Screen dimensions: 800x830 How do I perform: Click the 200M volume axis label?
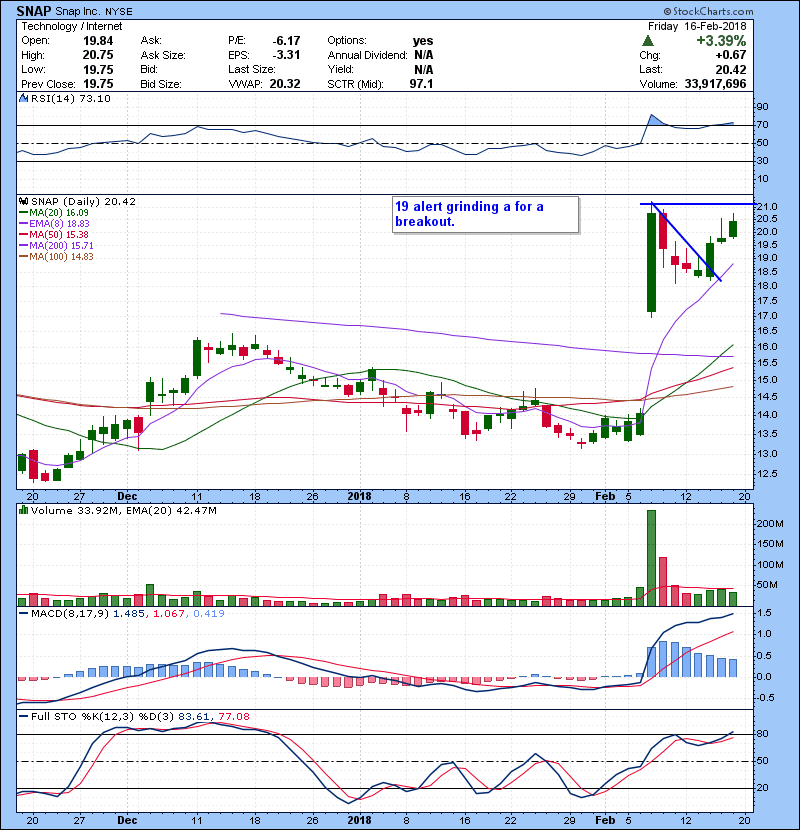[770, 524]
